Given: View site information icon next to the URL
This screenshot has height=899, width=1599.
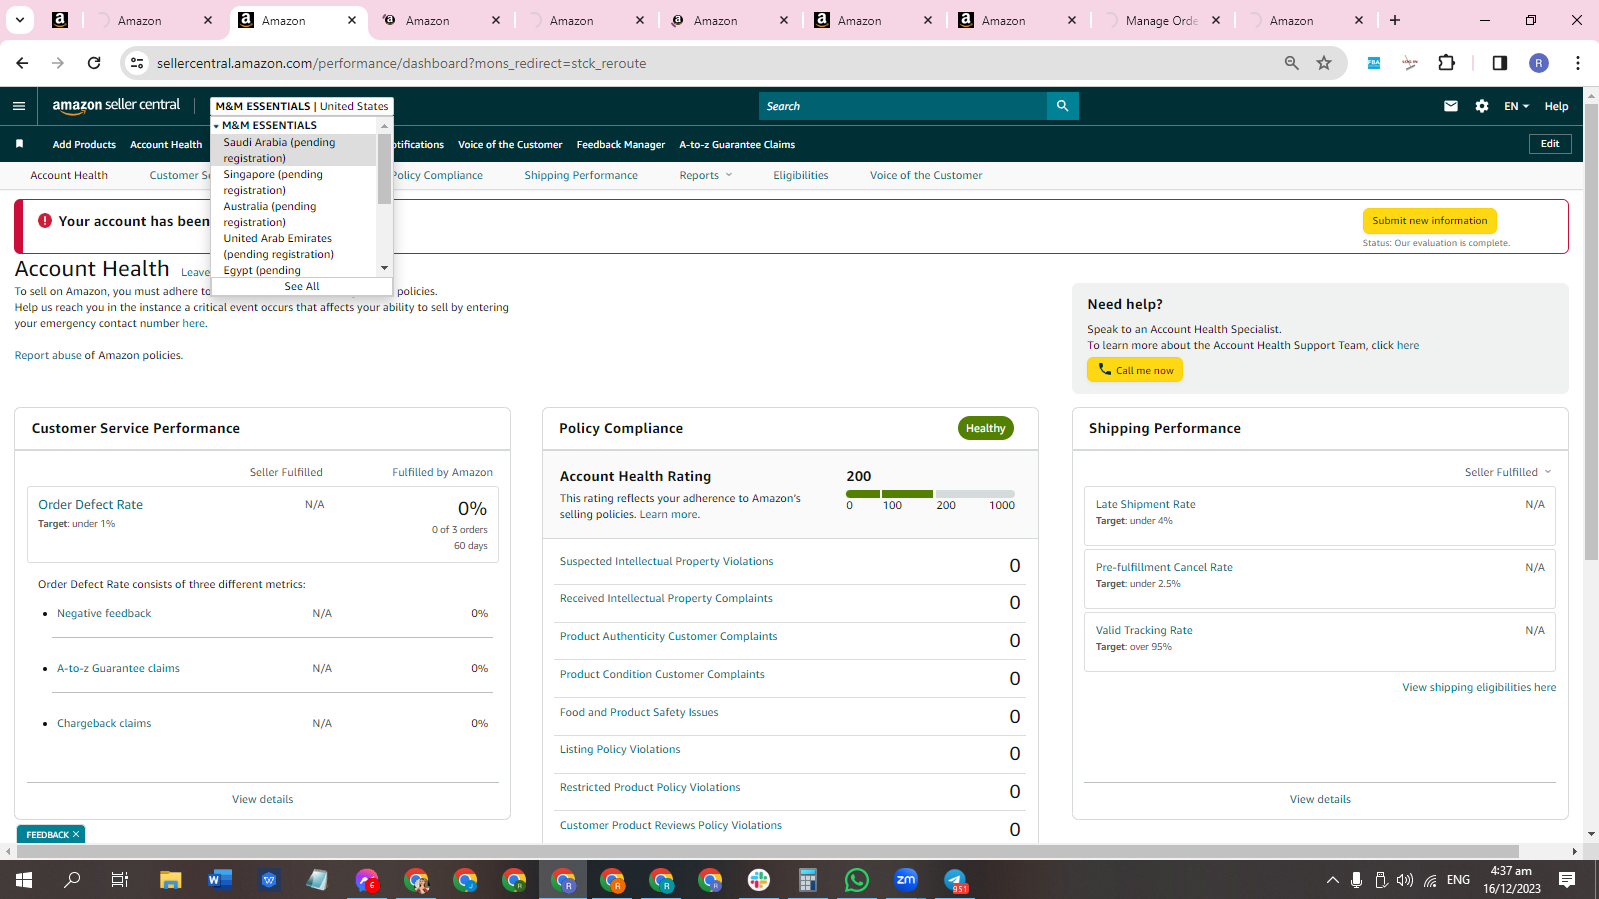Looking at the screenshot, I should coord(137,63).
